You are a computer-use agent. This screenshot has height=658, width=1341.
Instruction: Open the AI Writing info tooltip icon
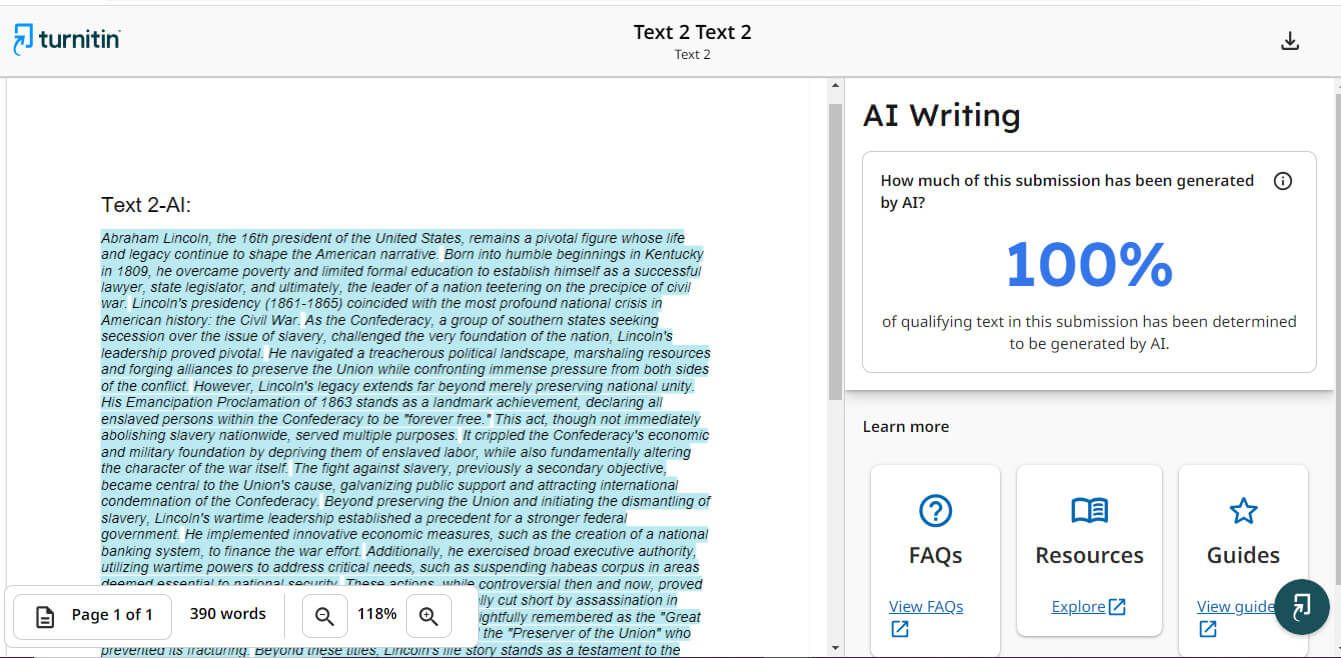1283,181
